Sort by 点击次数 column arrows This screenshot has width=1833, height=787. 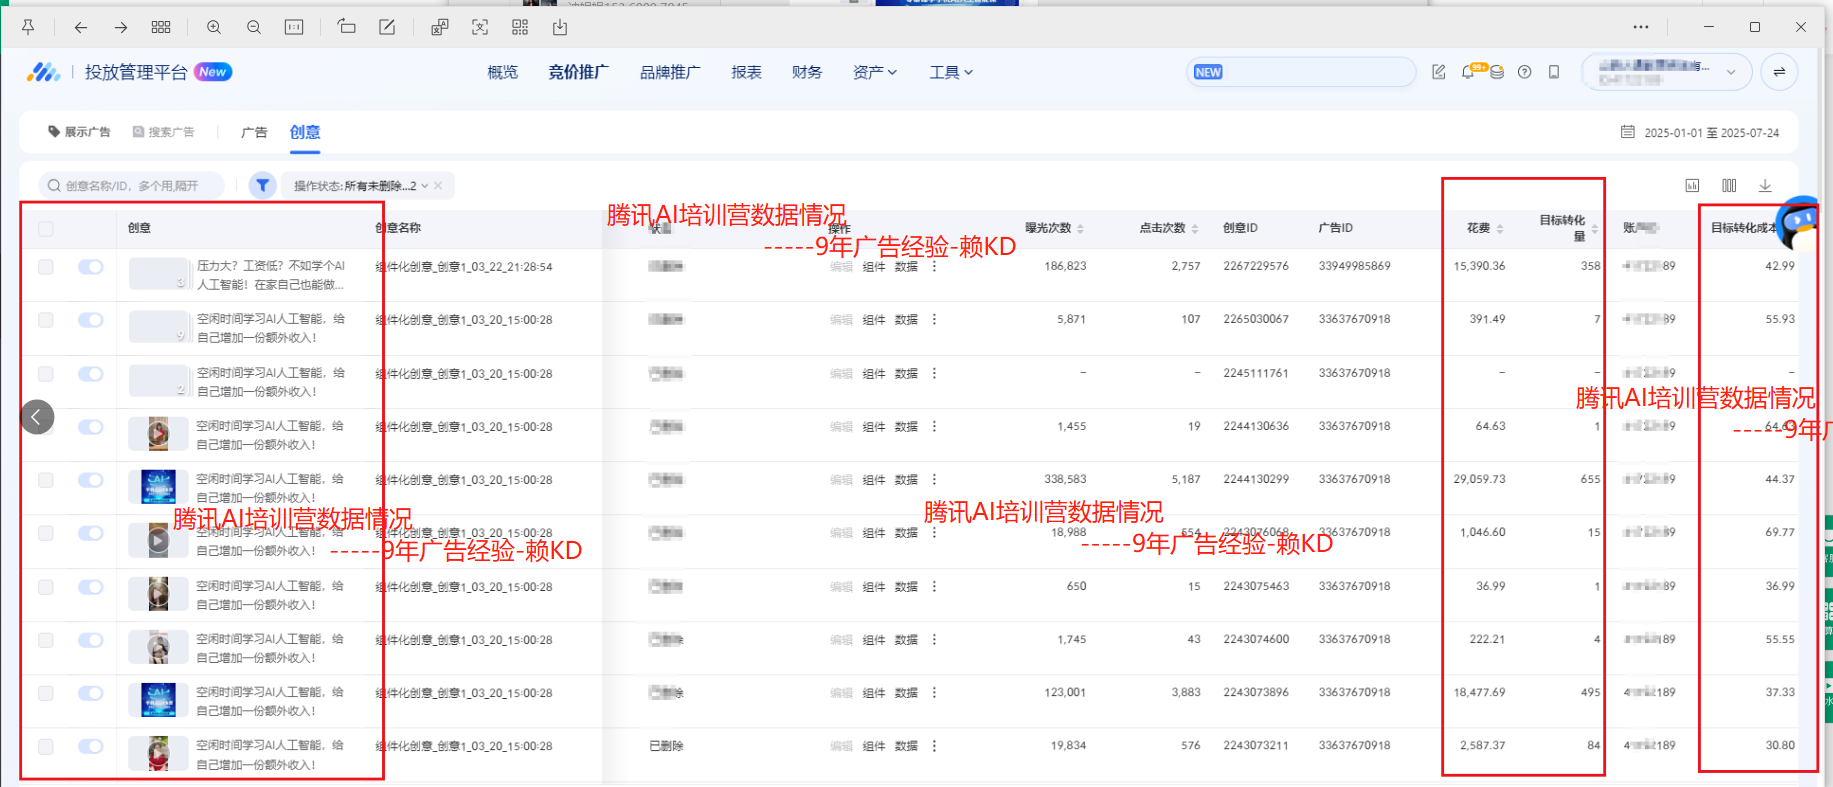coord(1195,229)
